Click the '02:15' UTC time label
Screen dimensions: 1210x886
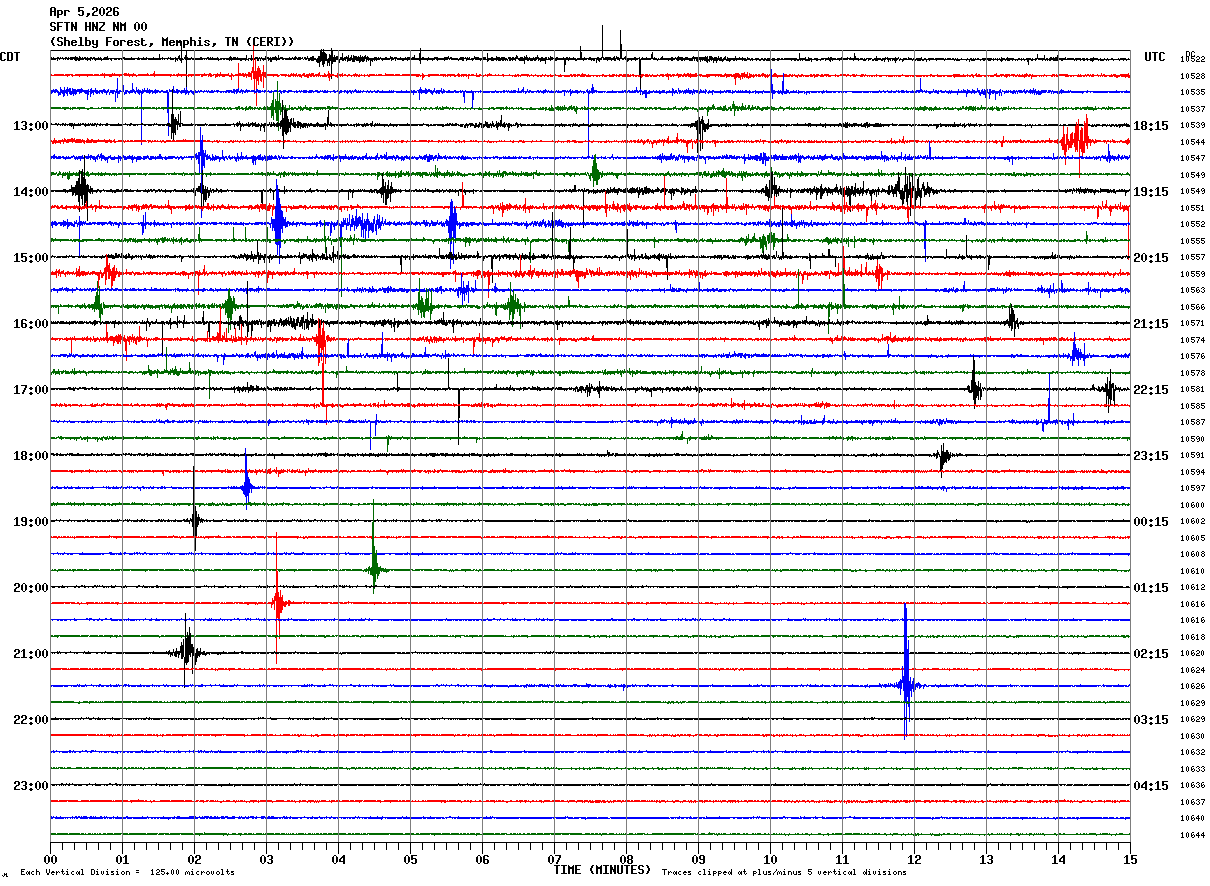coord(1151,654)
